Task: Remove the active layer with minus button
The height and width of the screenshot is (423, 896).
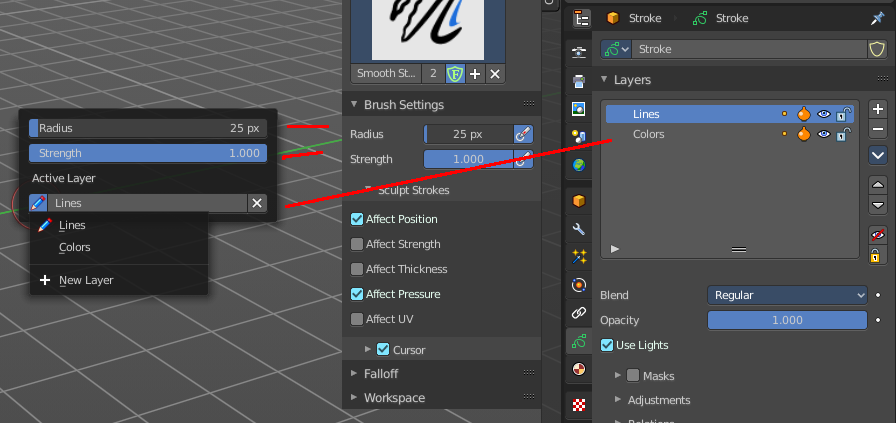Action: [x=878, y=130]
